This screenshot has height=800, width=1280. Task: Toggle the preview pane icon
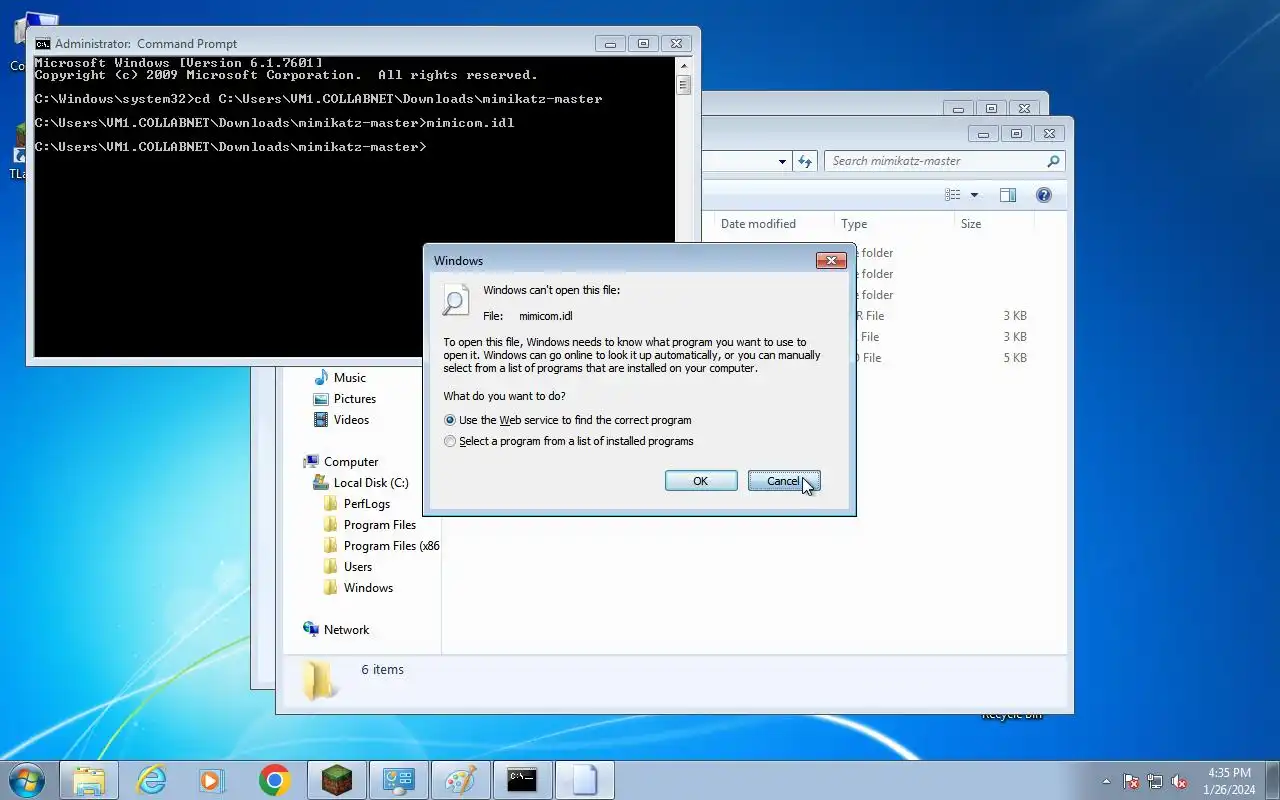click(x=1008, y=195)
